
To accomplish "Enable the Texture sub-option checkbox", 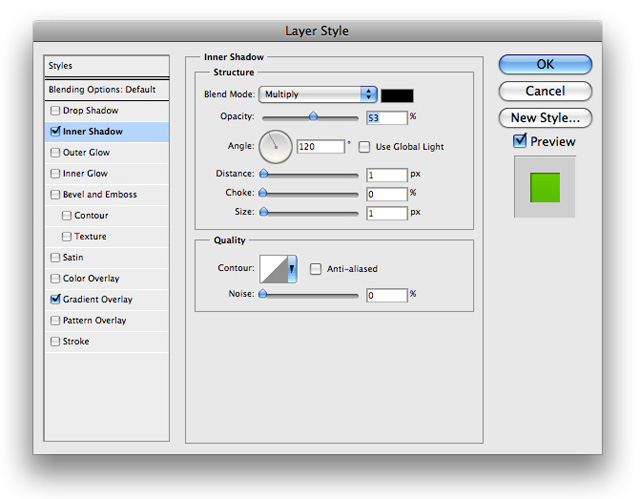I will (66, 237).
